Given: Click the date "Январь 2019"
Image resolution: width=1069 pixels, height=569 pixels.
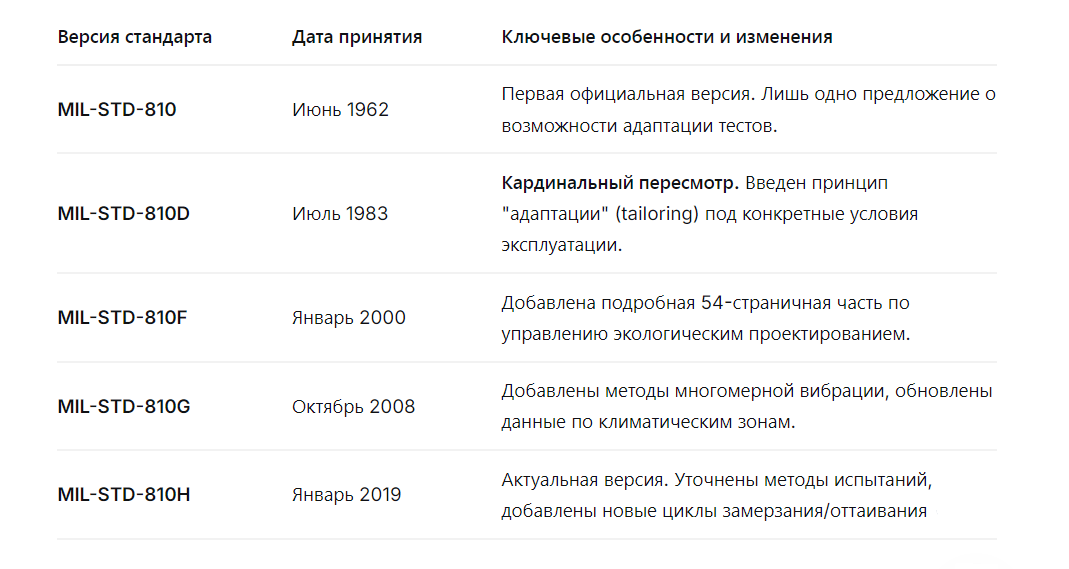Looking at the screenshot, I should pyautogui.click(x=347, y=495).
